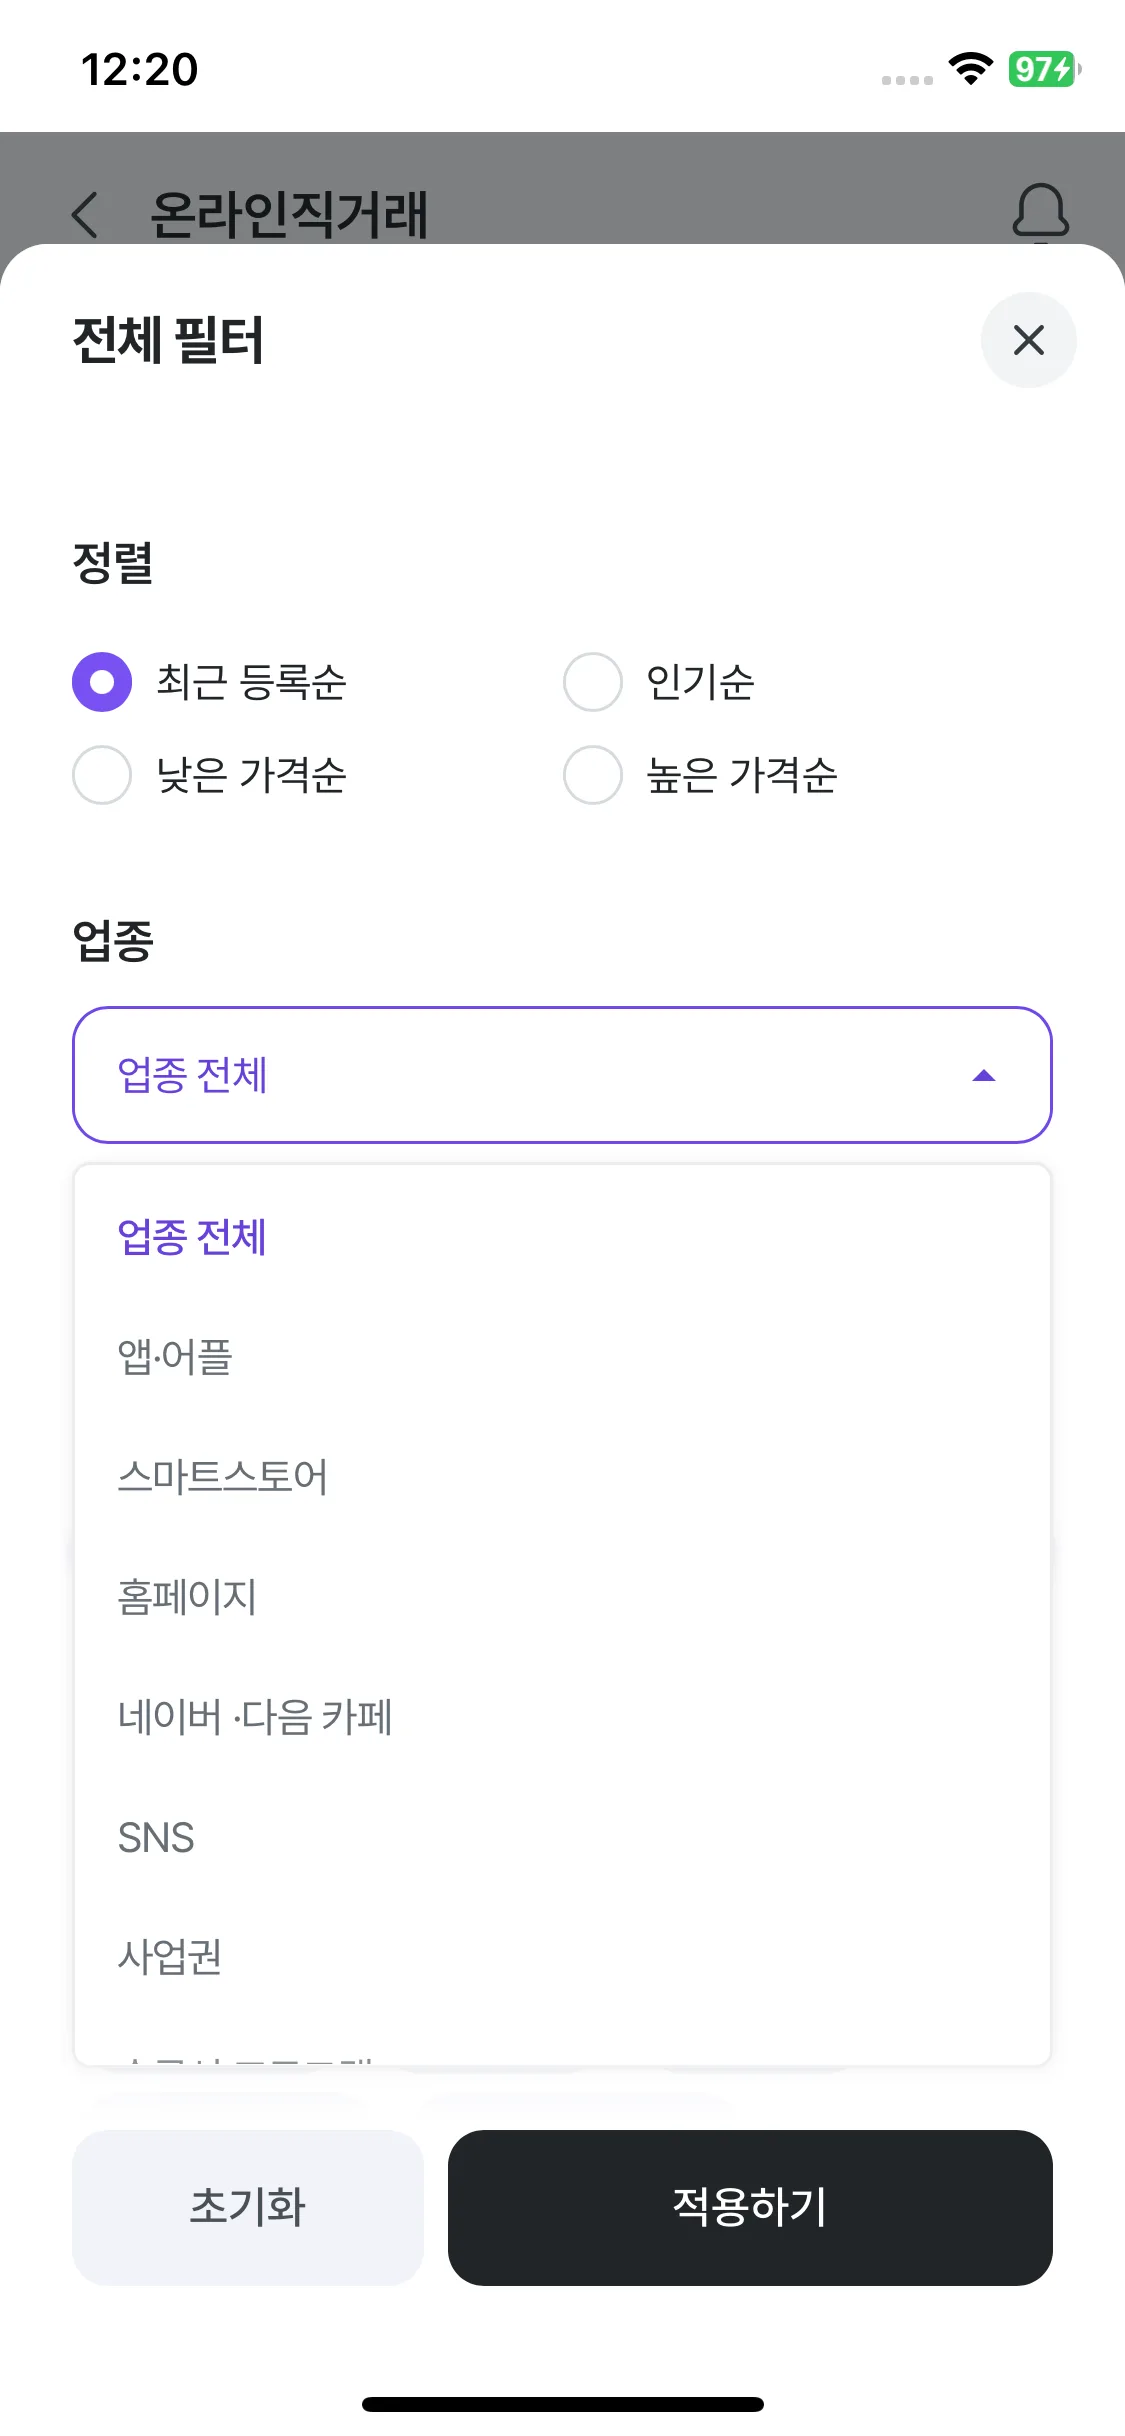1125x2436 pixels.
Task: Collapse the 업종 전체 dropdown arrow
Action: point(984,1075)
